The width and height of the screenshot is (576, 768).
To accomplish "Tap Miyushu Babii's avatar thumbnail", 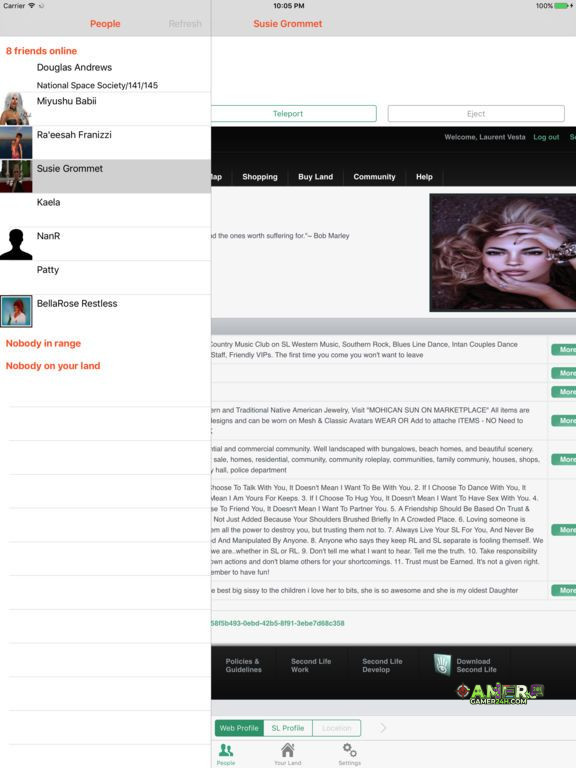I will tap(16, 109).
